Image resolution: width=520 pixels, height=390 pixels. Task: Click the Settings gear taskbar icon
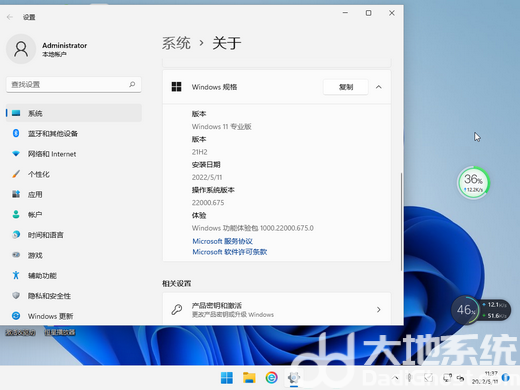[294, 378]
